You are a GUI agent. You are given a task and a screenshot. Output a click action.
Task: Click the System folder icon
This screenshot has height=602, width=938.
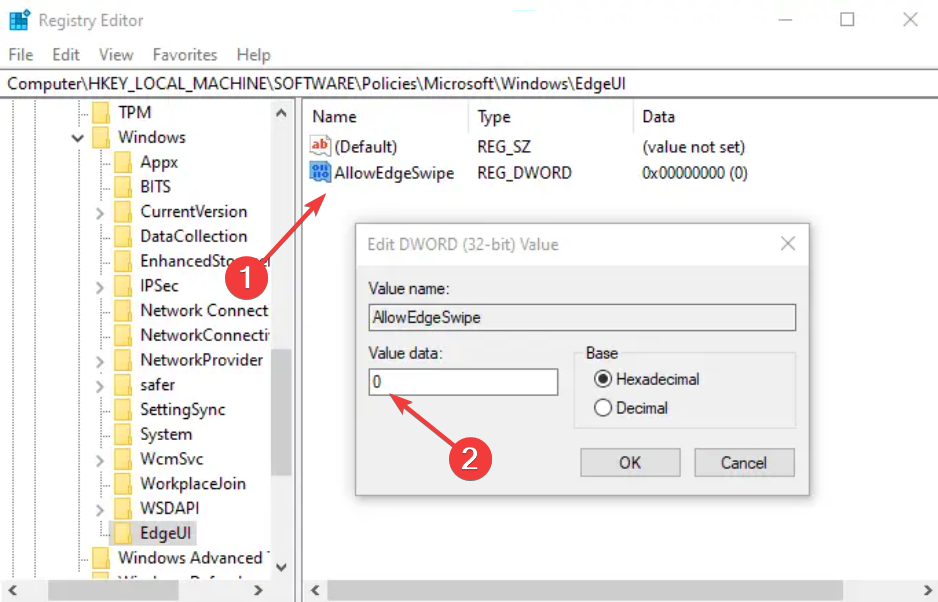(x=123, y=434)
